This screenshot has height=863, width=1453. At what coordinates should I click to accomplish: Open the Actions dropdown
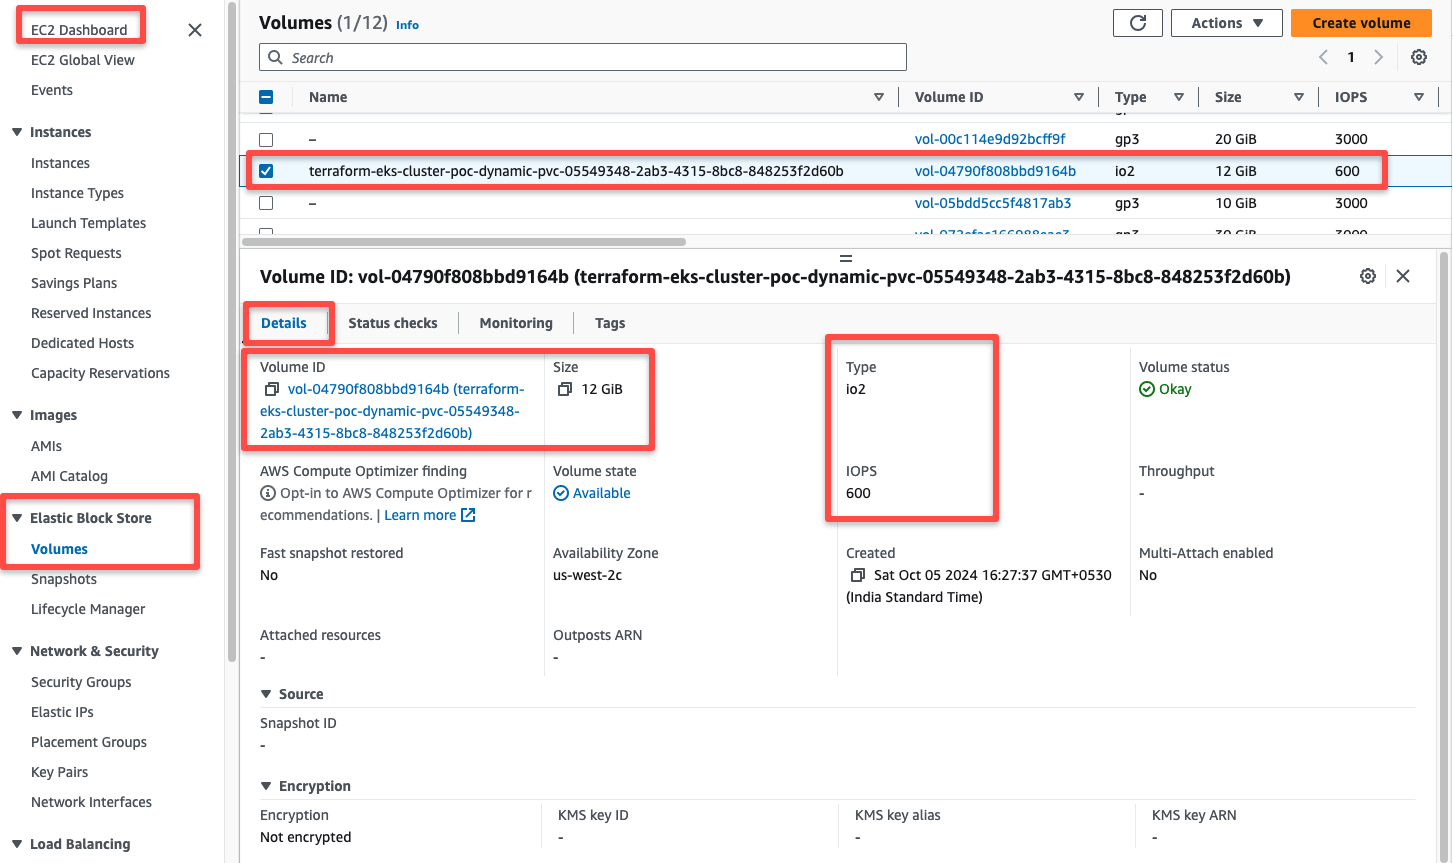(x=1226, y=22)
